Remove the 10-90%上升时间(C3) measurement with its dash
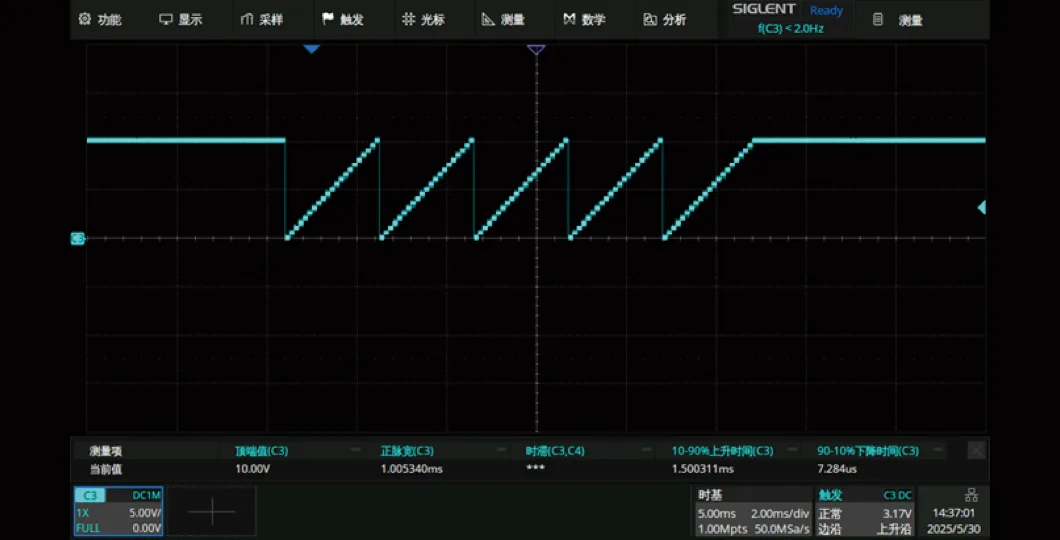Screen dimensions: 1060x540 pos(792,450)
